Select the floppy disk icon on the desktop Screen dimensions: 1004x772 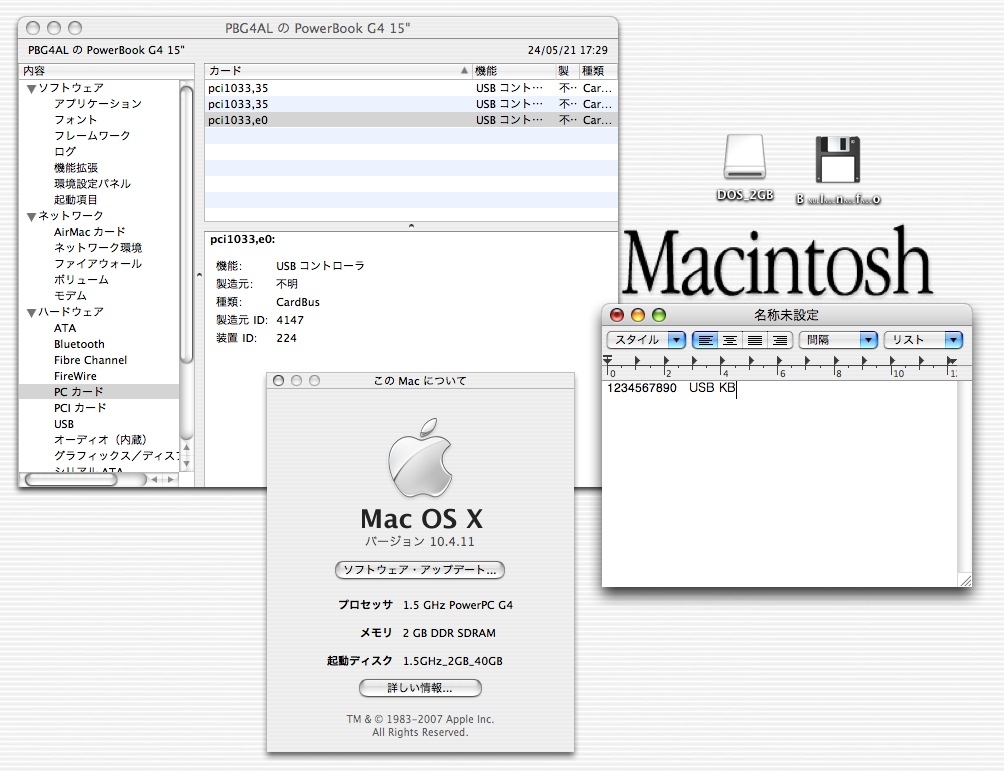point(838,159)
